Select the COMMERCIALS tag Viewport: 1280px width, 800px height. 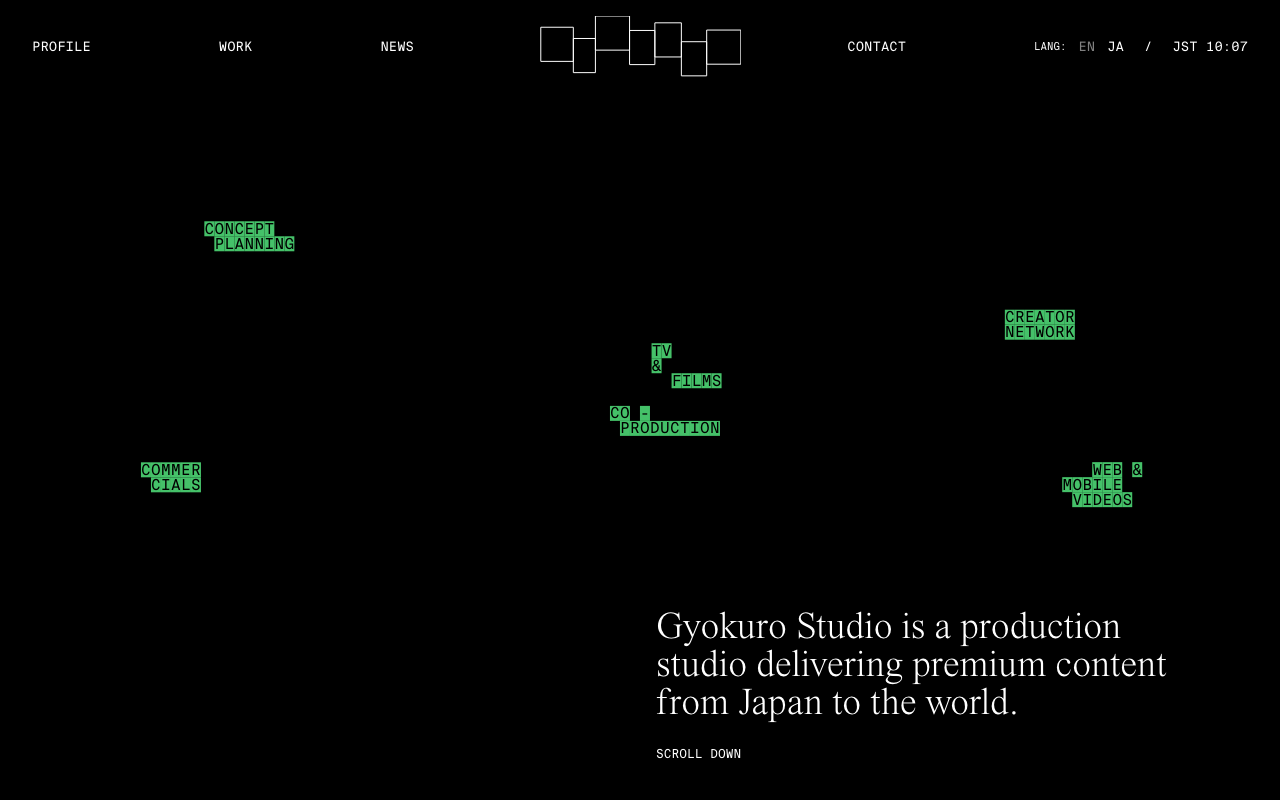(171, 477)
